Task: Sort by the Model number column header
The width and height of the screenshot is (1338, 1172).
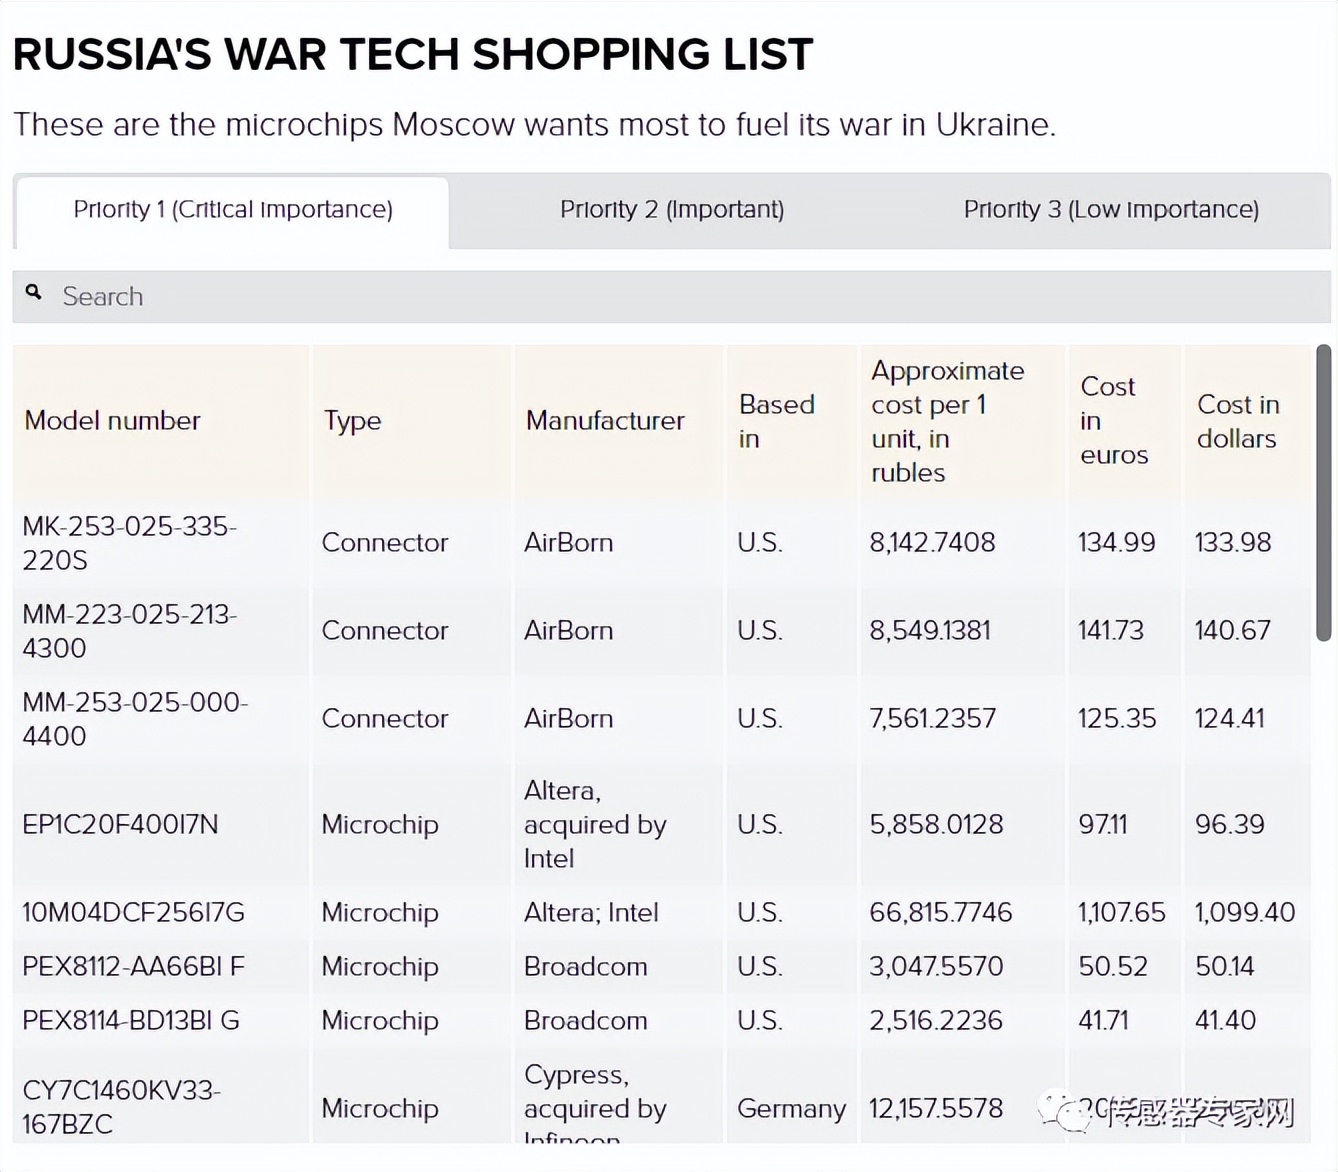Action: (x=112, y=421)
